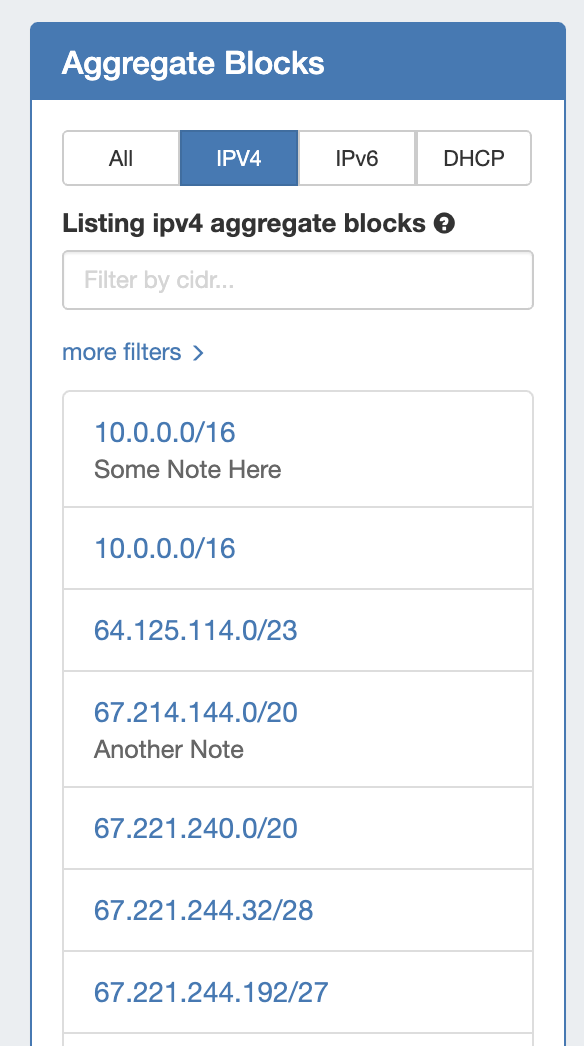Screen dimensions: 584x1046
Task: Switch to the All tab
Action: [121, 158]
